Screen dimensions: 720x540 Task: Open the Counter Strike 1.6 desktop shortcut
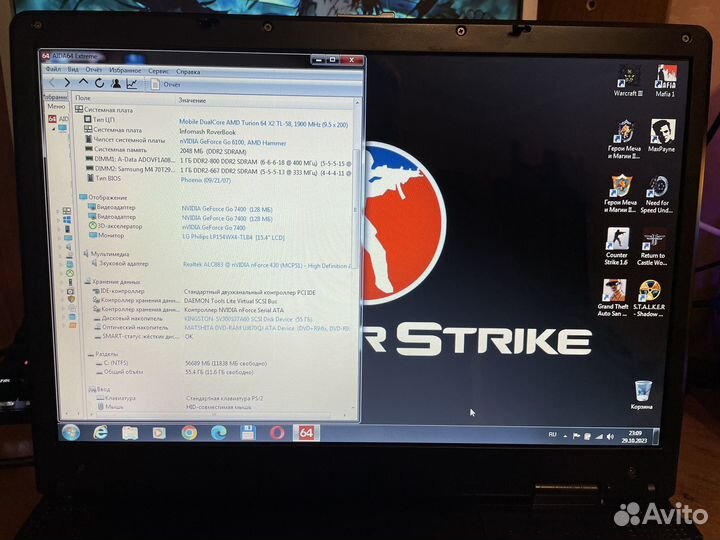pyautogui.click(x=616, y=247)
